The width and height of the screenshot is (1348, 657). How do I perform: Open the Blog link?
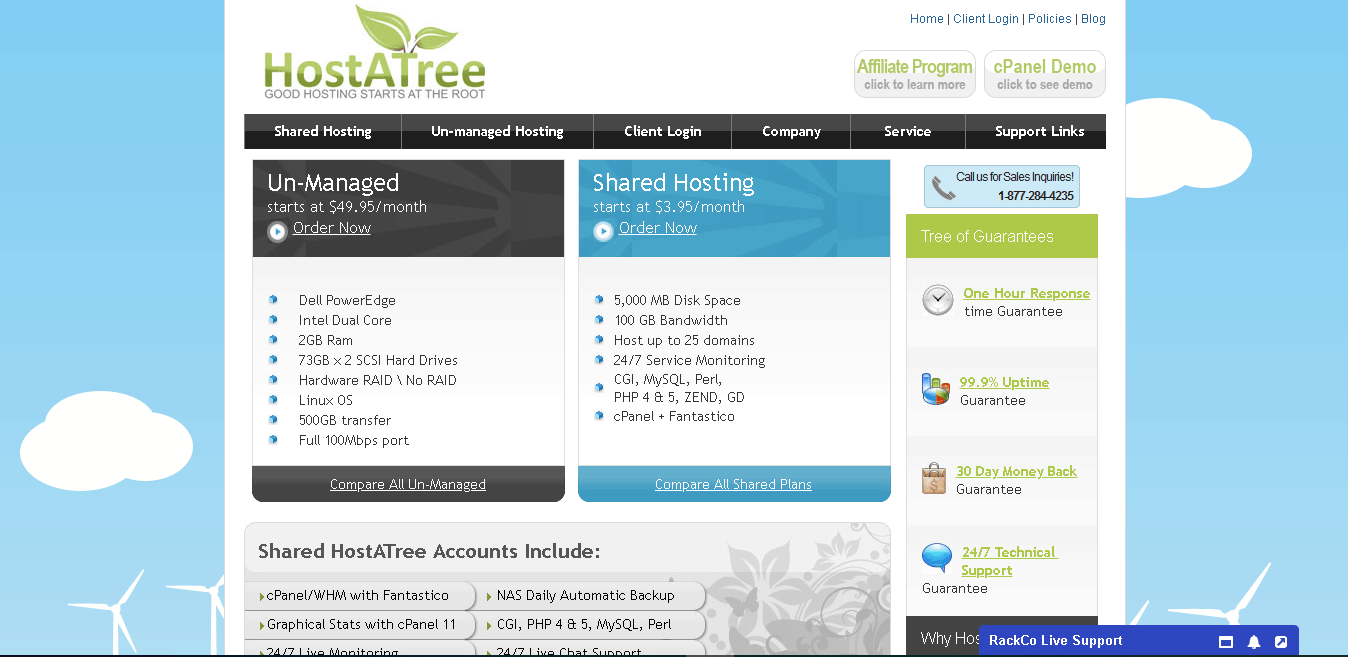[1093, 19]
